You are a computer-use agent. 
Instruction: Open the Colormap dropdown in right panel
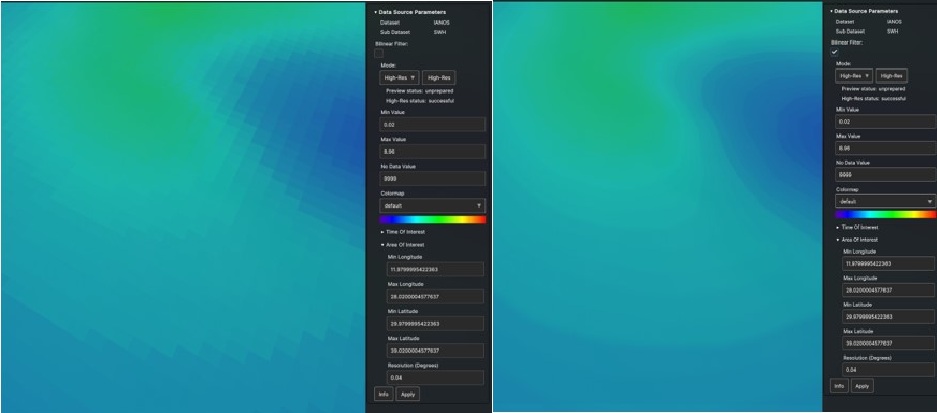click(885, 200)
